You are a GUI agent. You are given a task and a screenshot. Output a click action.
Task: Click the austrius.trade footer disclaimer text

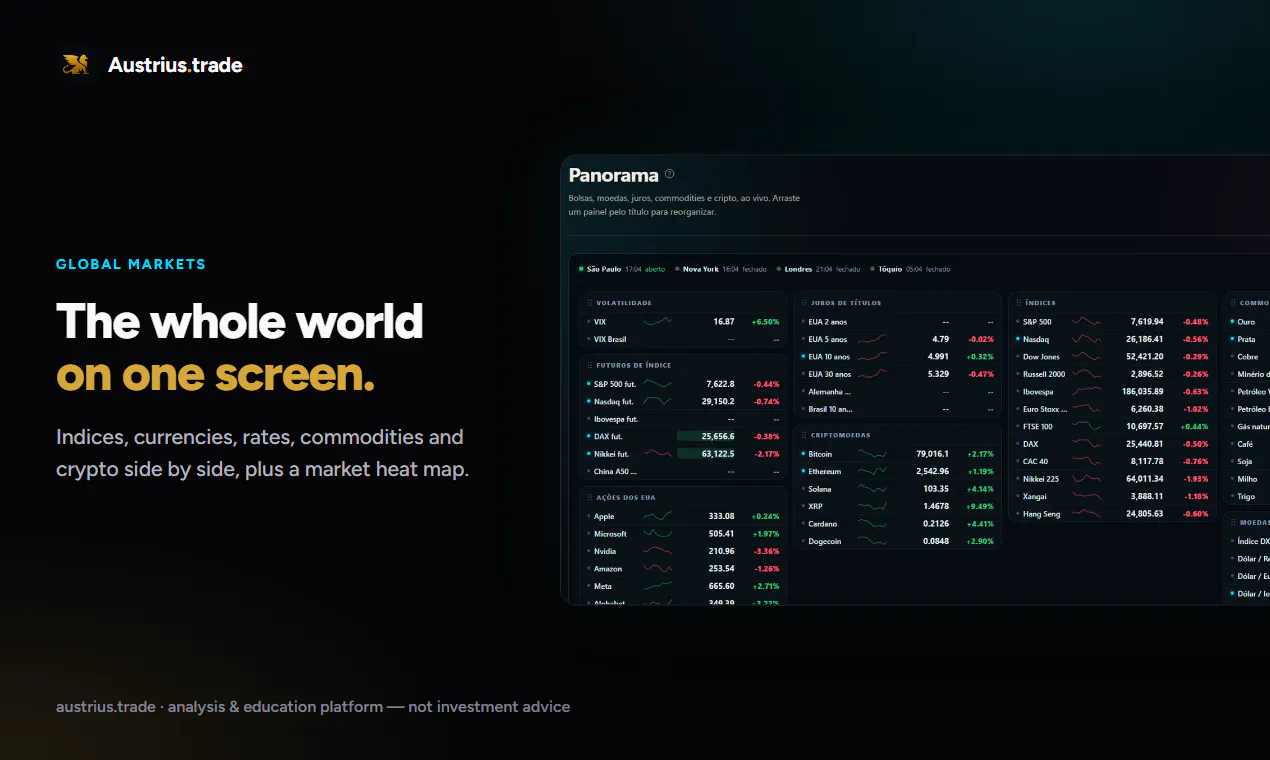point(313,707)
